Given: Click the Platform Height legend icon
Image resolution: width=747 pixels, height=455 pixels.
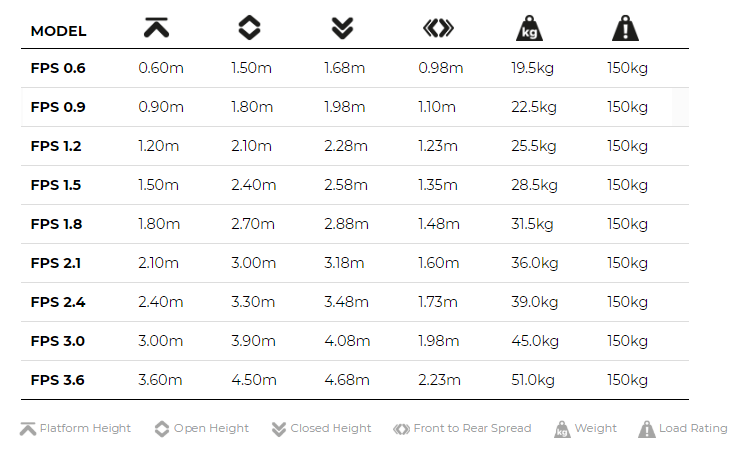Looking at the screenshot, I should (x=28, y=429).
